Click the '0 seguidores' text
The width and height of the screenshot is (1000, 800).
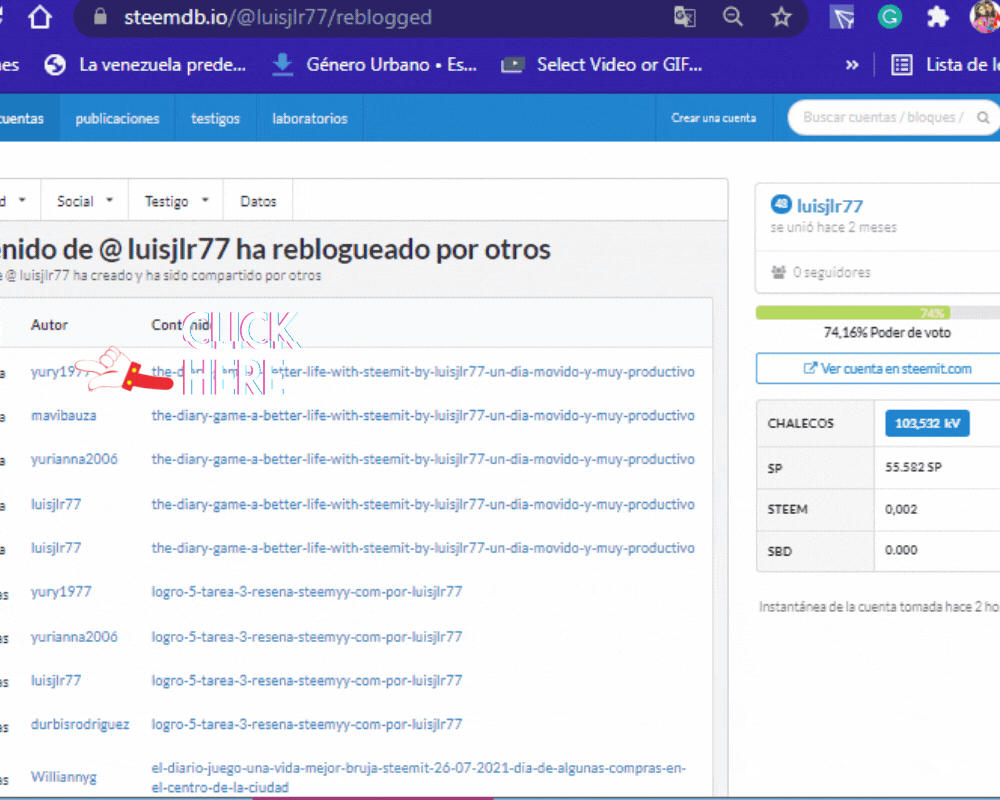pyautogui.click(x=832, y=272)
